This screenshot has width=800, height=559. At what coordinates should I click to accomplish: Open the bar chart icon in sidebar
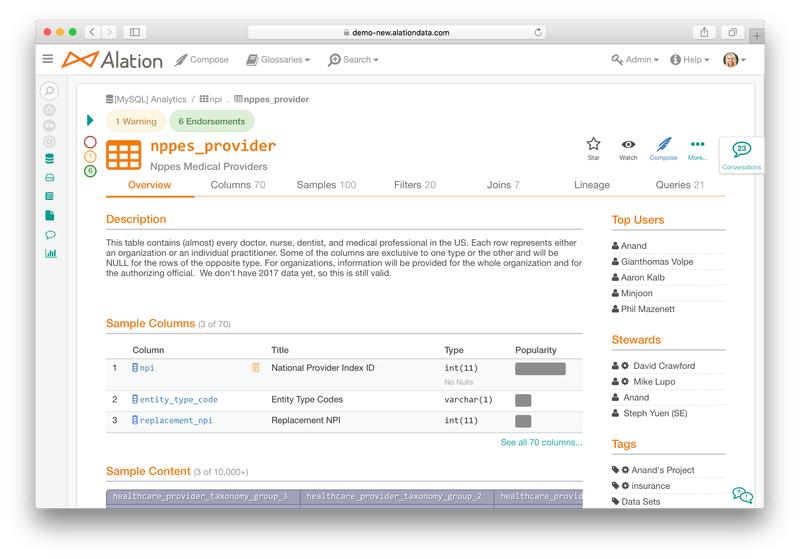point(51,253)
